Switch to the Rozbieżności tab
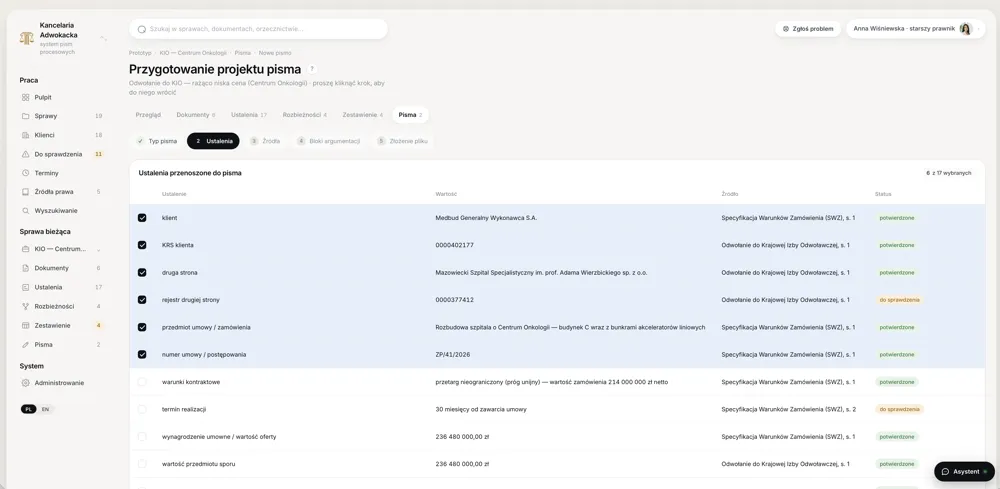The width and height of the screenshot is (1000, 489). click(305, 115)
